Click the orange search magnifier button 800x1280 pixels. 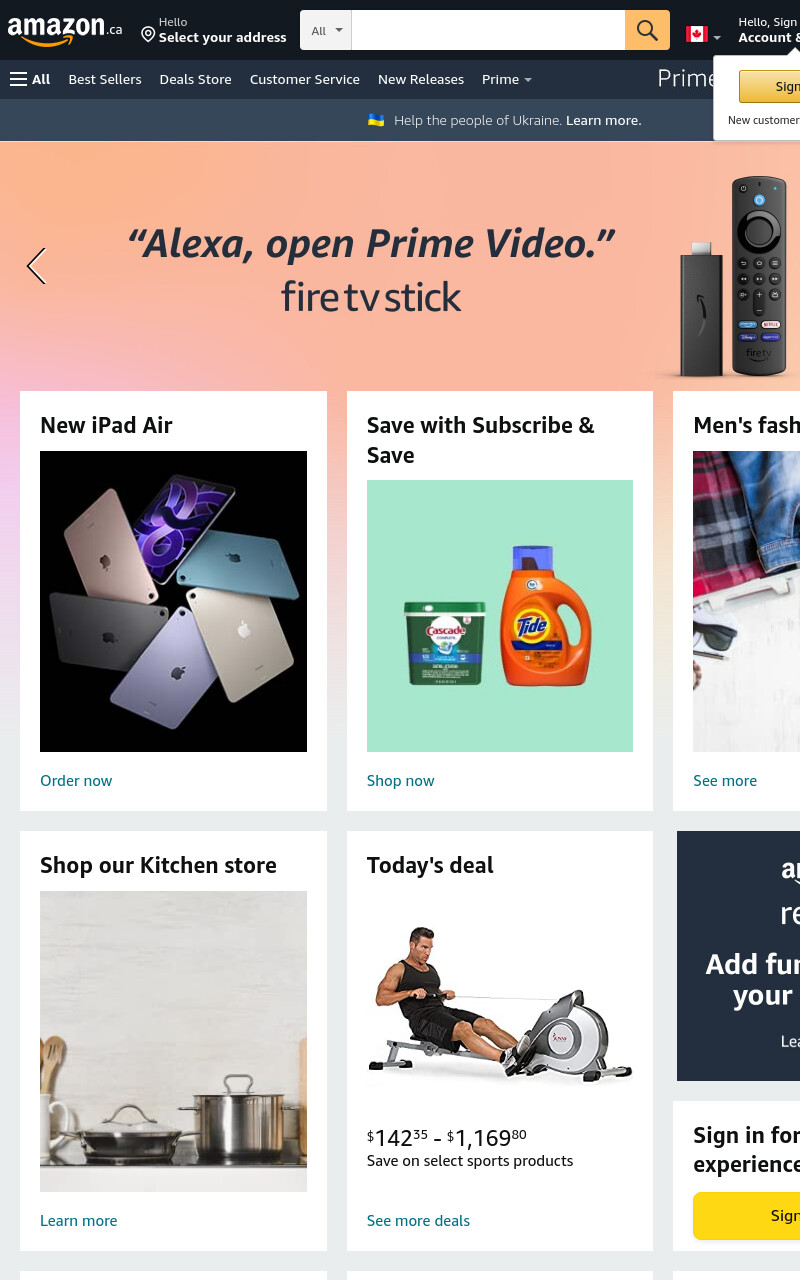click(647, 30)
